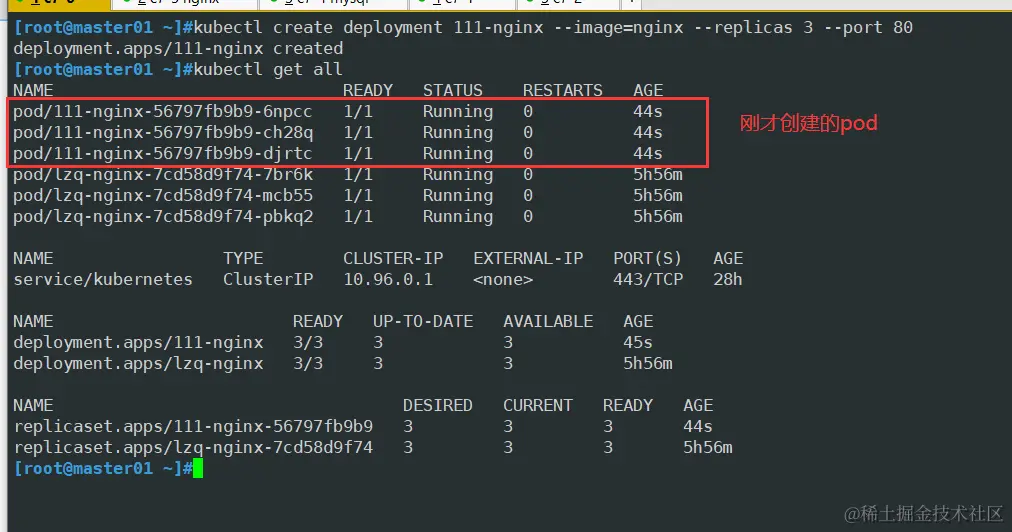Image resolution: width=1012 pixels, height=532 pixels.
Task: Click the 5h56m age of the lzq-nginx replicaset
Action: click(708, 447)
